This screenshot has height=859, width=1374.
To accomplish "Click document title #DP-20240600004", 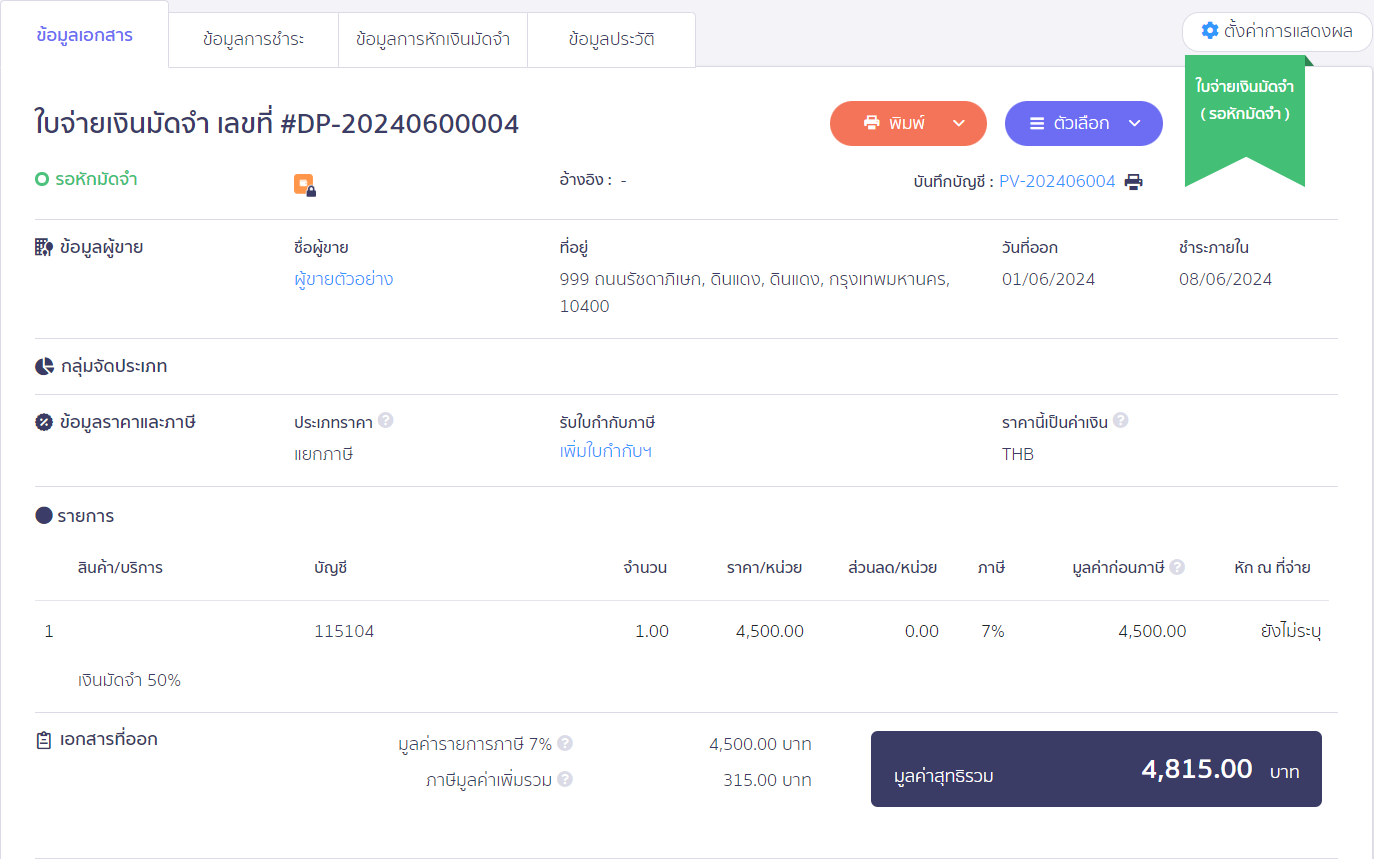I will (x=400, y=124).
